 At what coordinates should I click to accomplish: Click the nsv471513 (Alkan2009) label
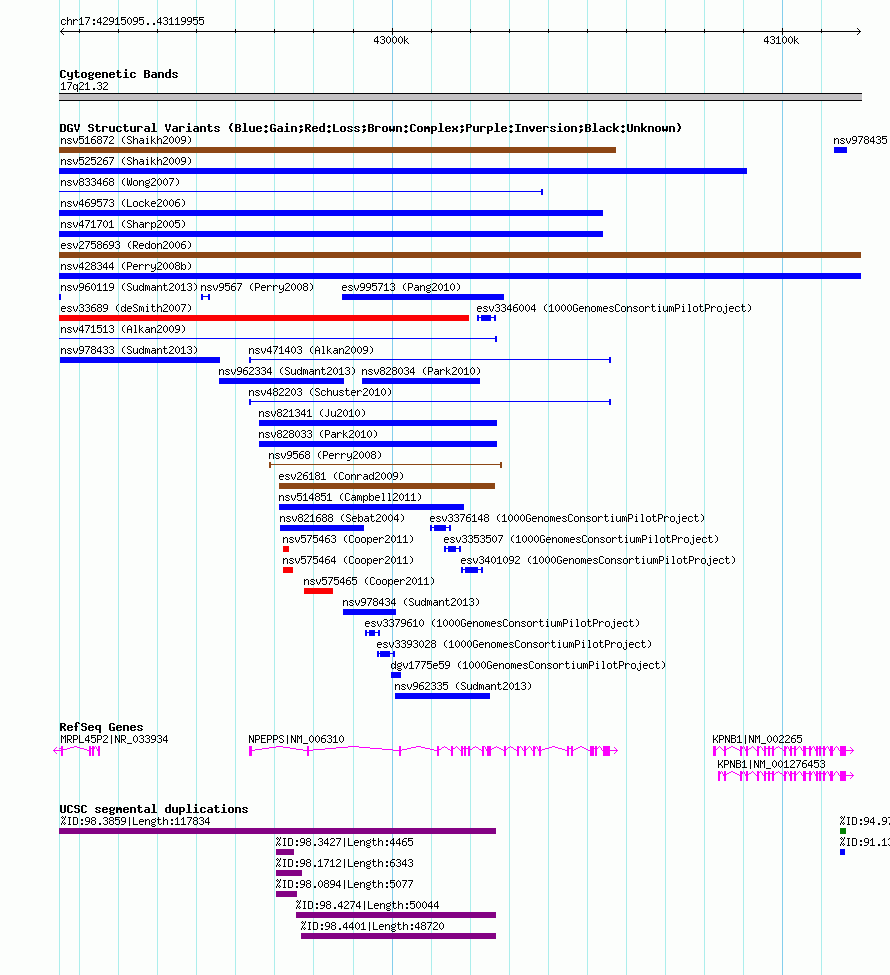click(x=123, y=329)
